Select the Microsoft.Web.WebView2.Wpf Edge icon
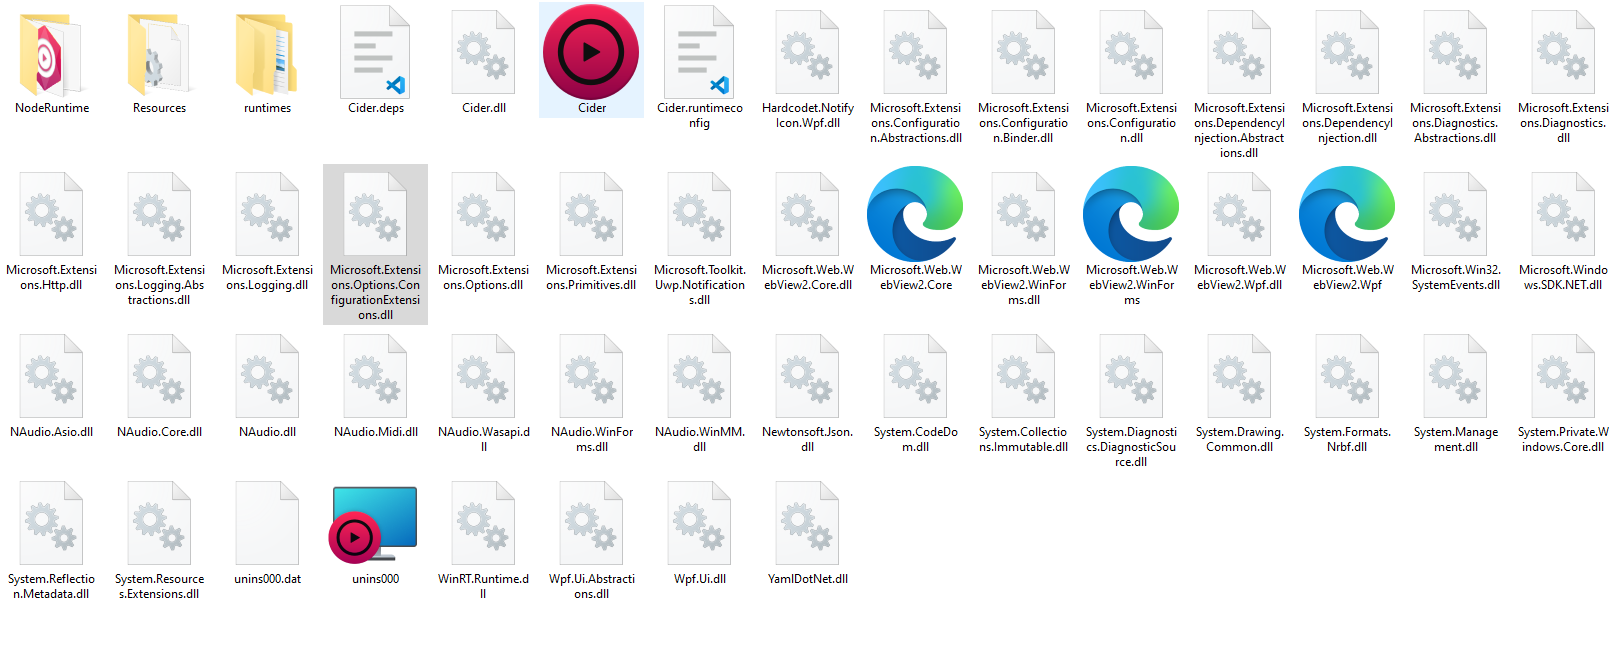The image size is (1624, 665). tap(1347, 214)
